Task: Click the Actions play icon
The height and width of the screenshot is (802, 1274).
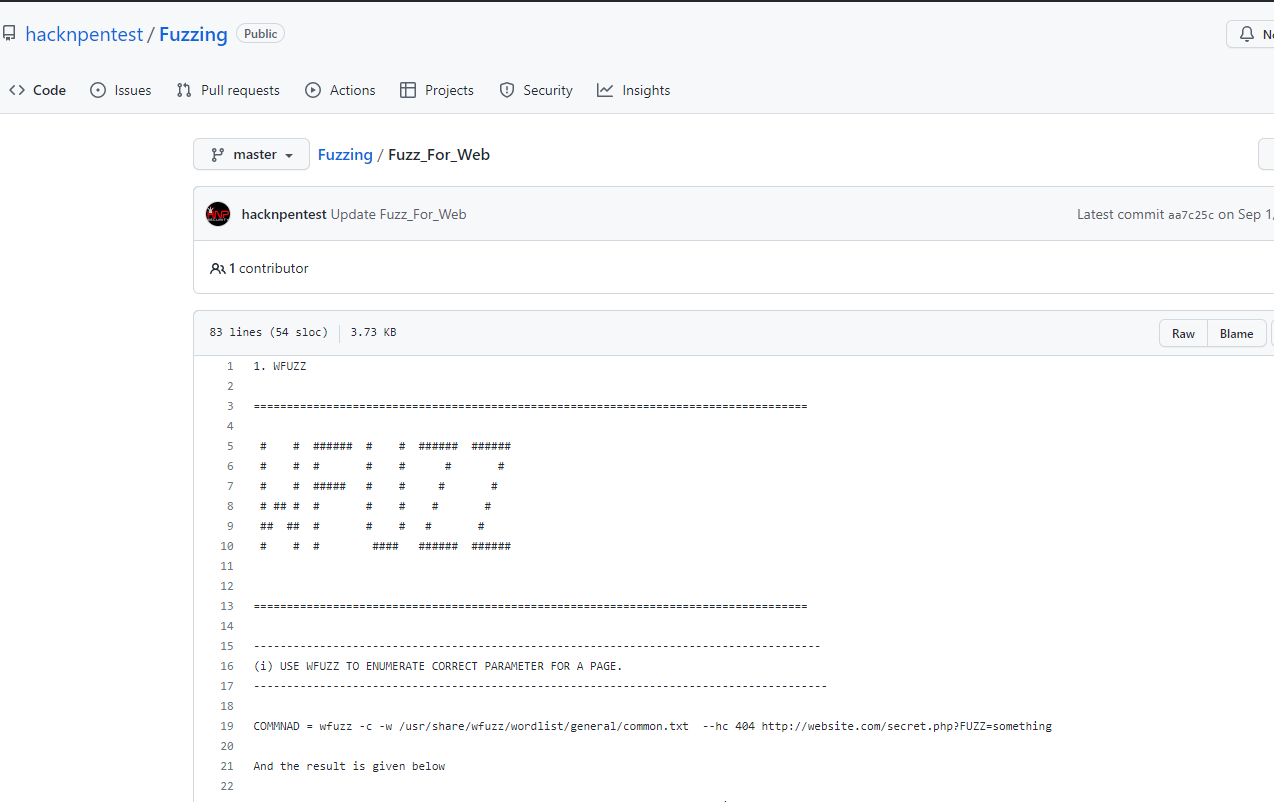Action: (x=313, y=90)
